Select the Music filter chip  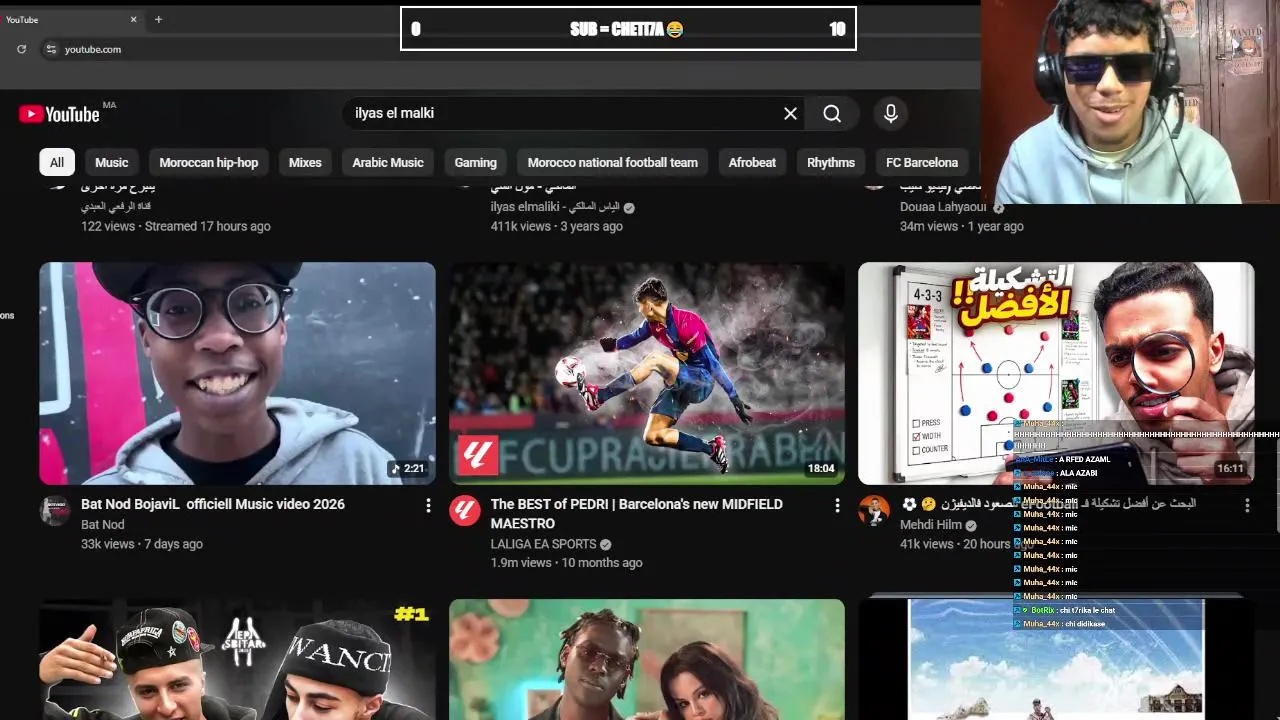(x=112, y=162)
